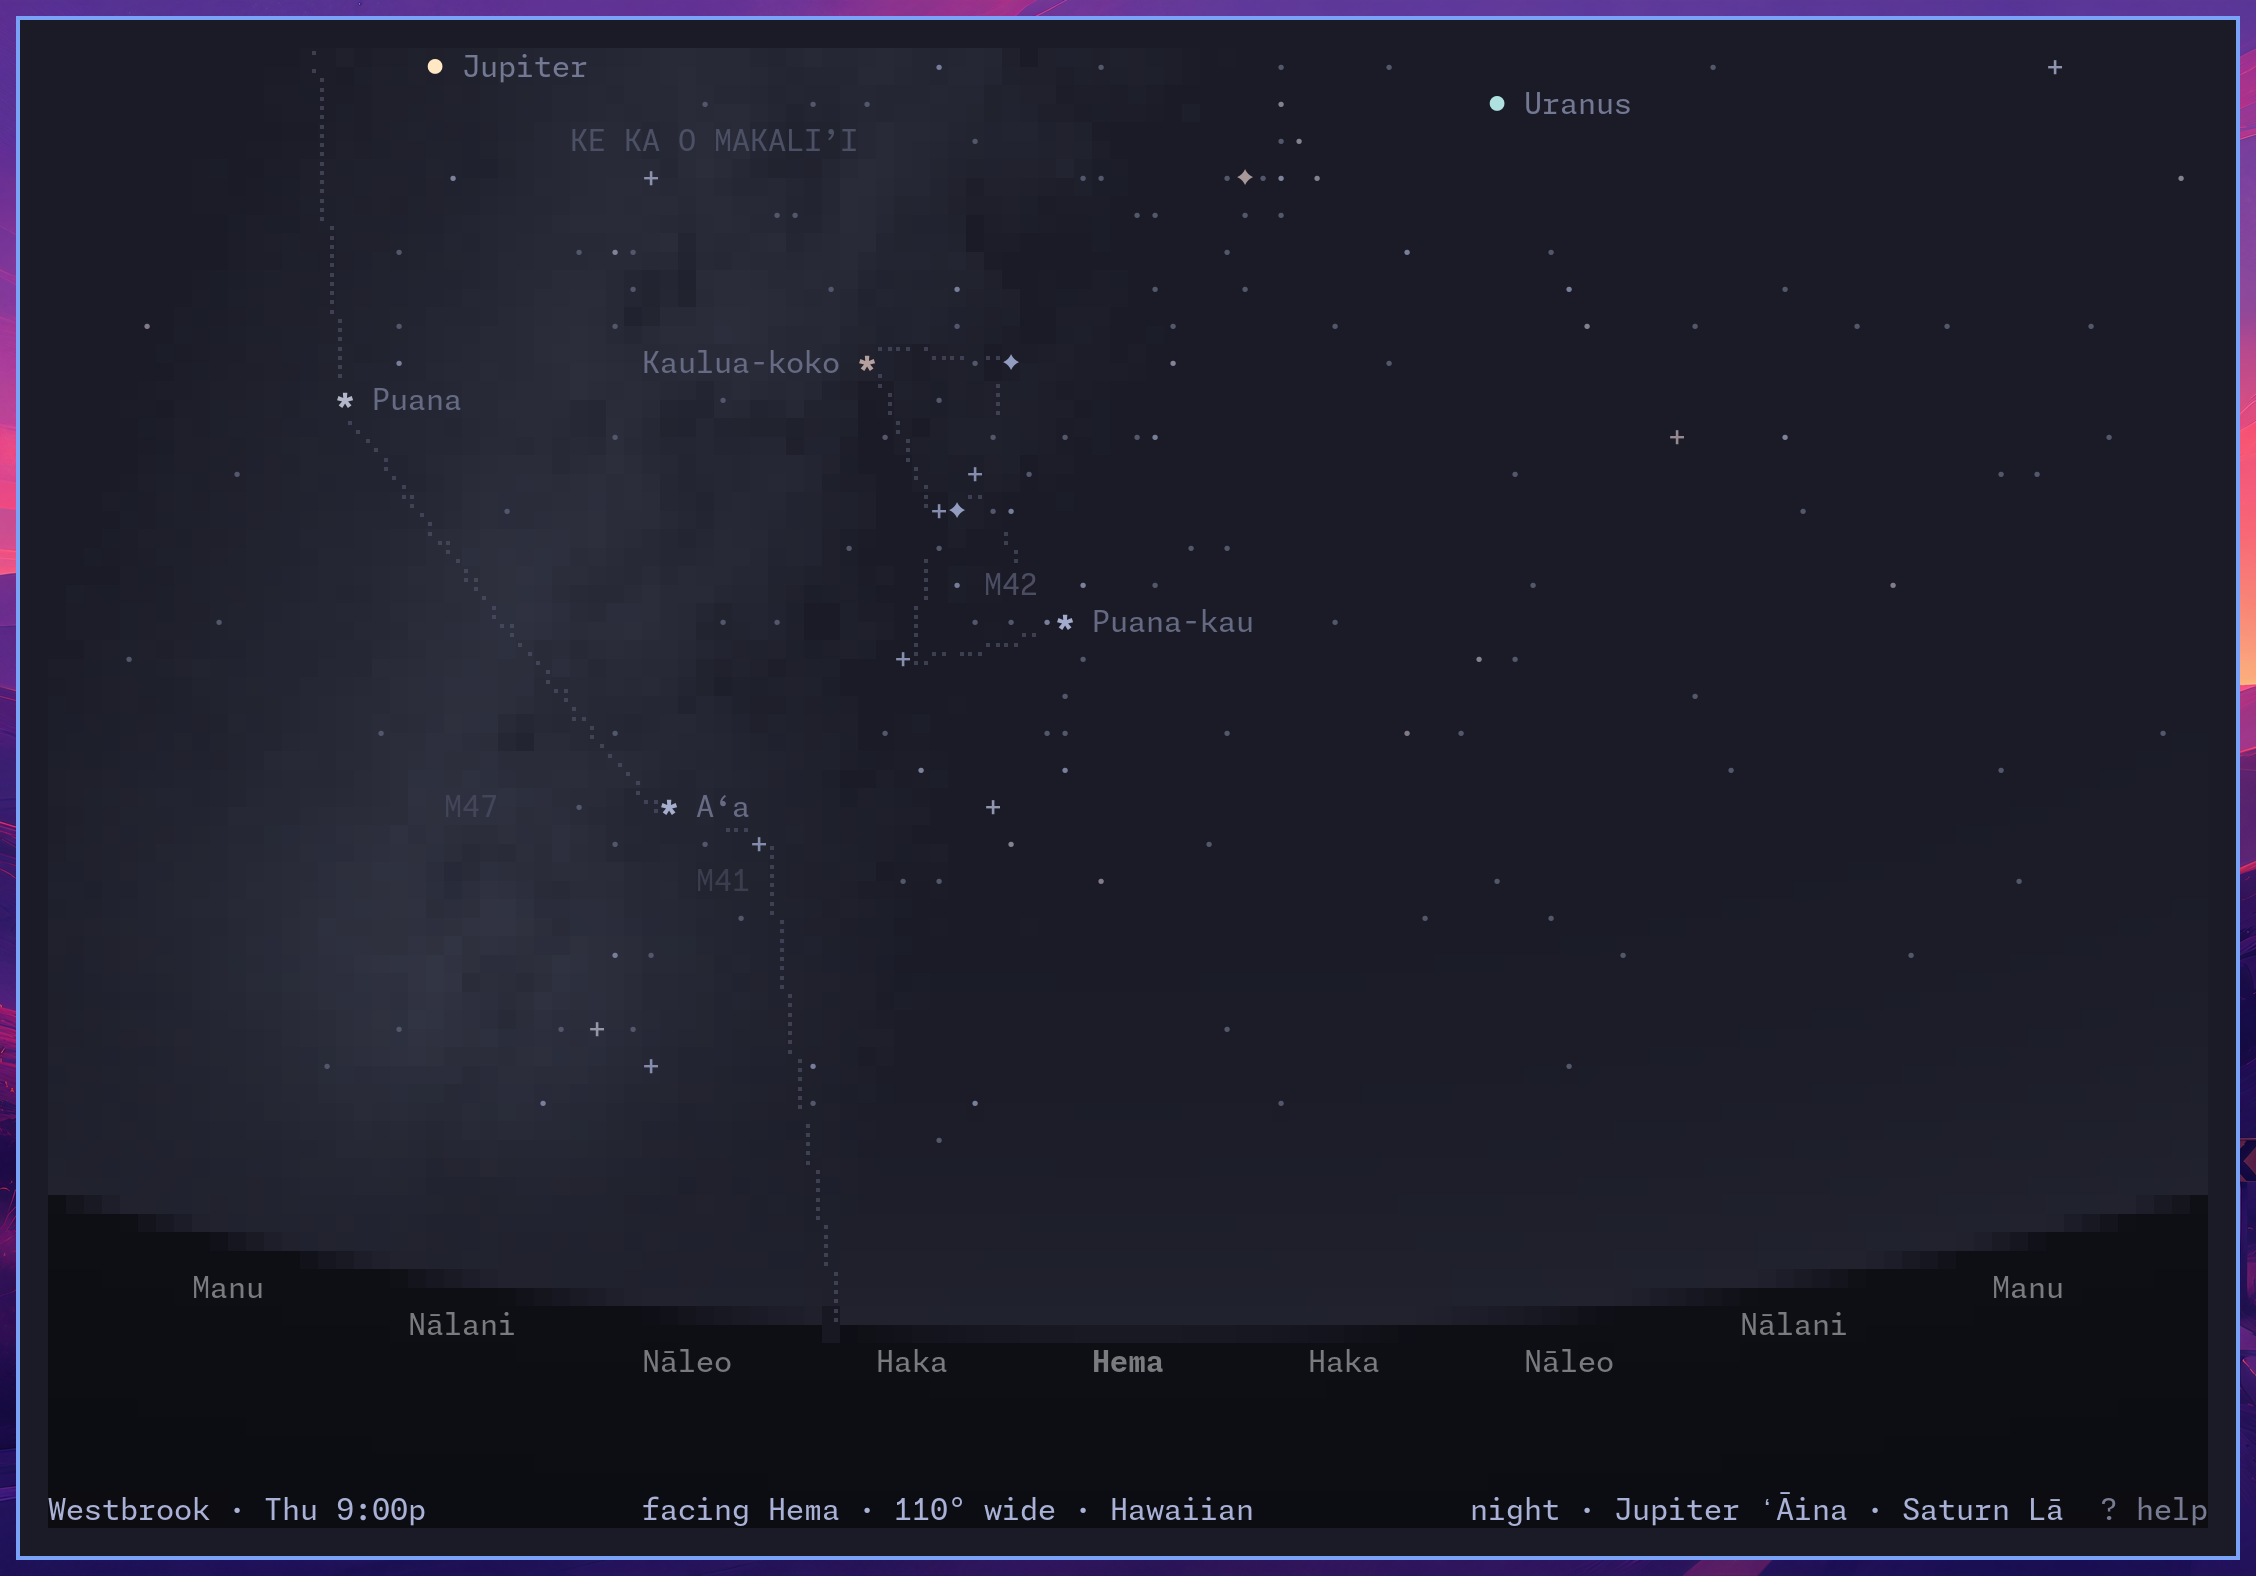Click the A'a star name label

(x=722, y=807)
